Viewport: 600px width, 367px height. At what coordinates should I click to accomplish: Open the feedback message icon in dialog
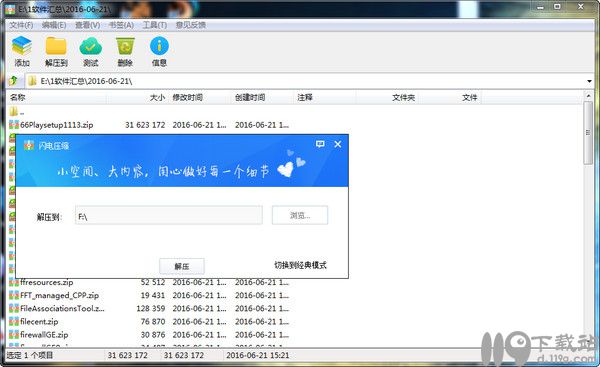(x=320, y=144)
